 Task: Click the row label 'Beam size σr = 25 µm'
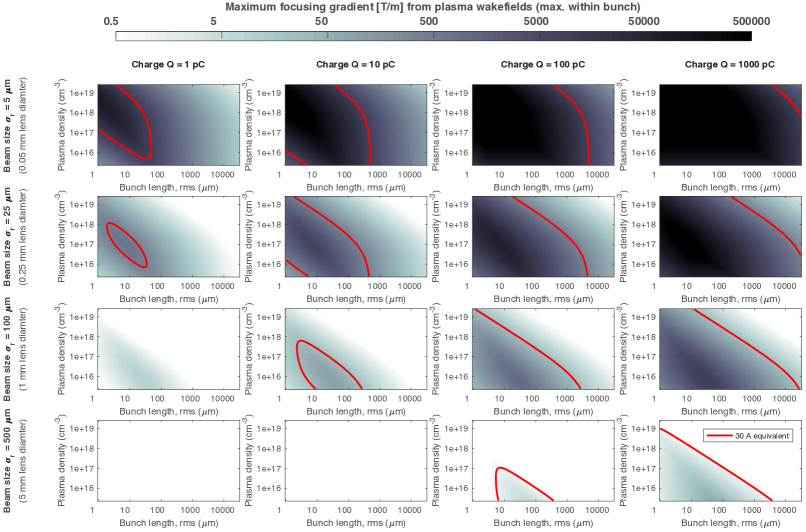tap(7, 237)
